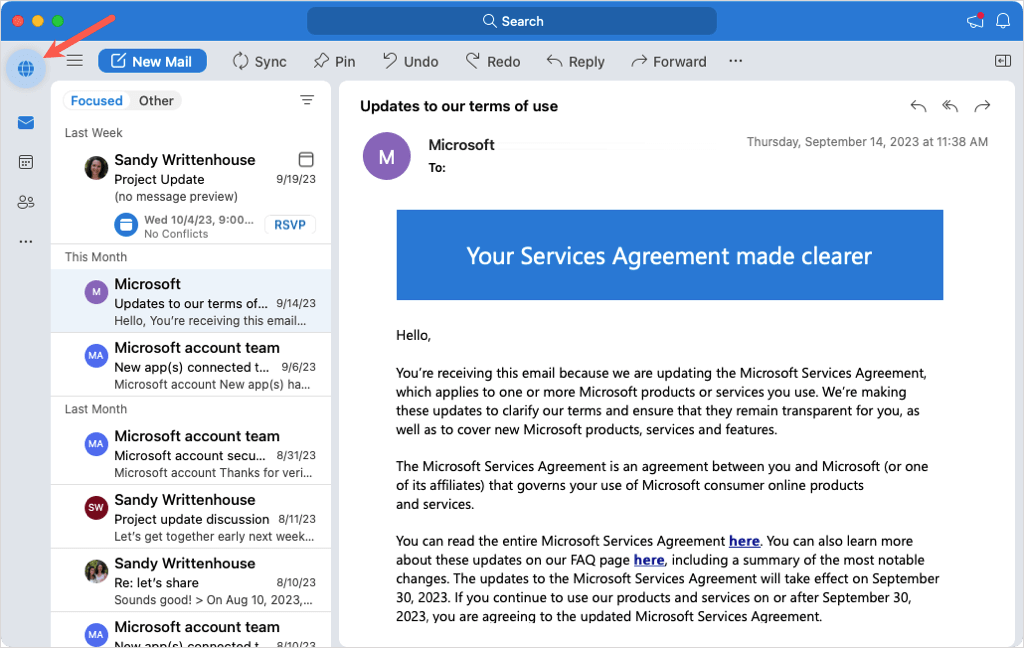1024x648 pixels.
Task: Open the Microsoft Updates to our terms email
Action: click(x=191, y=301)
